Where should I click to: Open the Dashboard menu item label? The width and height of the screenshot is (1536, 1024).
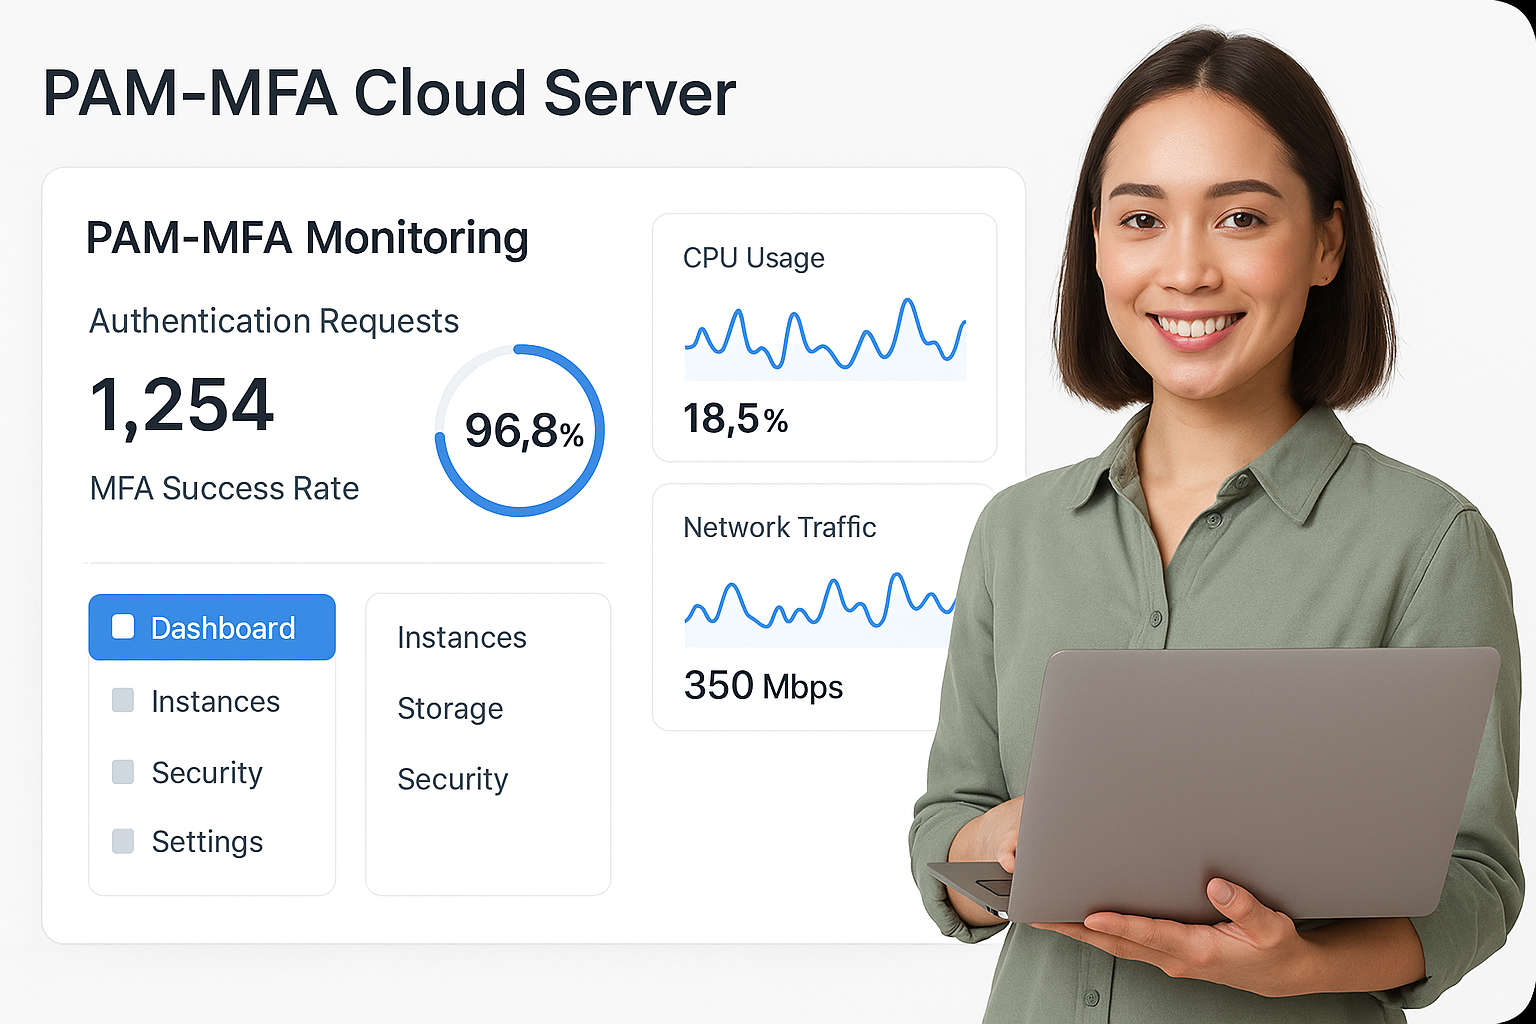click(223, 628)
